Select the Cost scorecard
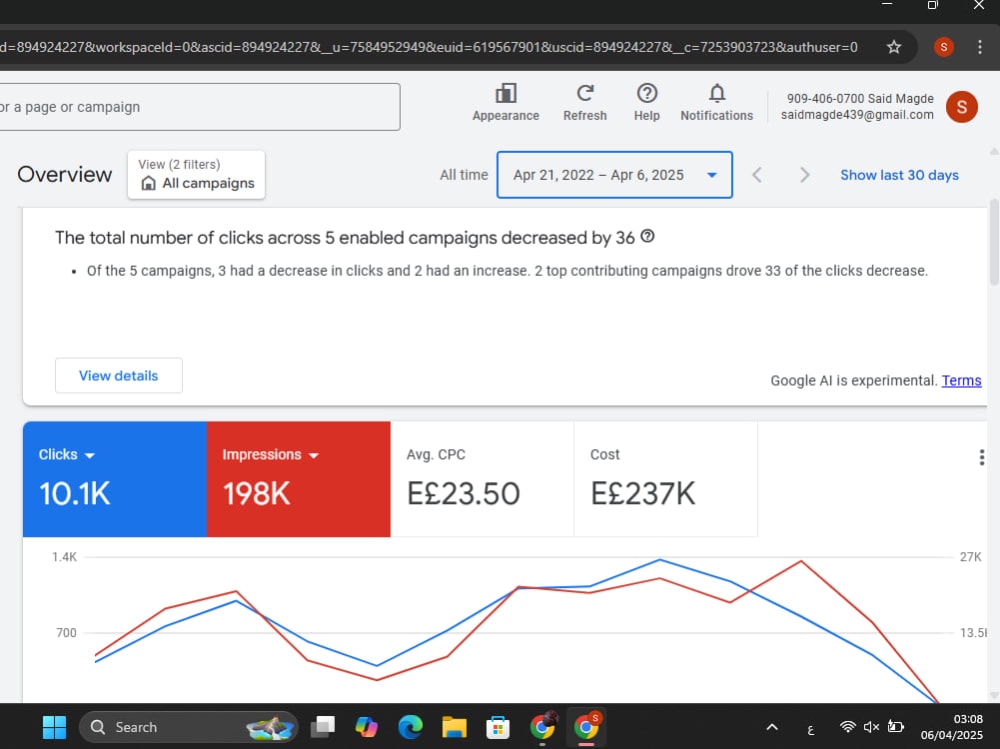The image size is (1000, 749). [x=666, y=479]
